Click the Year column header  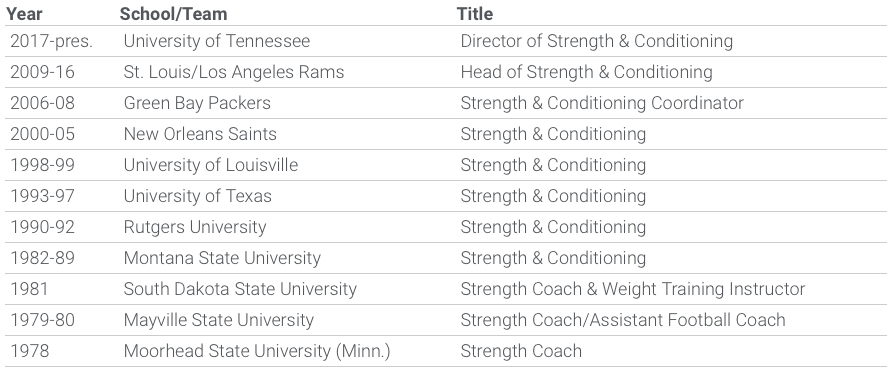tap(24, 14)
